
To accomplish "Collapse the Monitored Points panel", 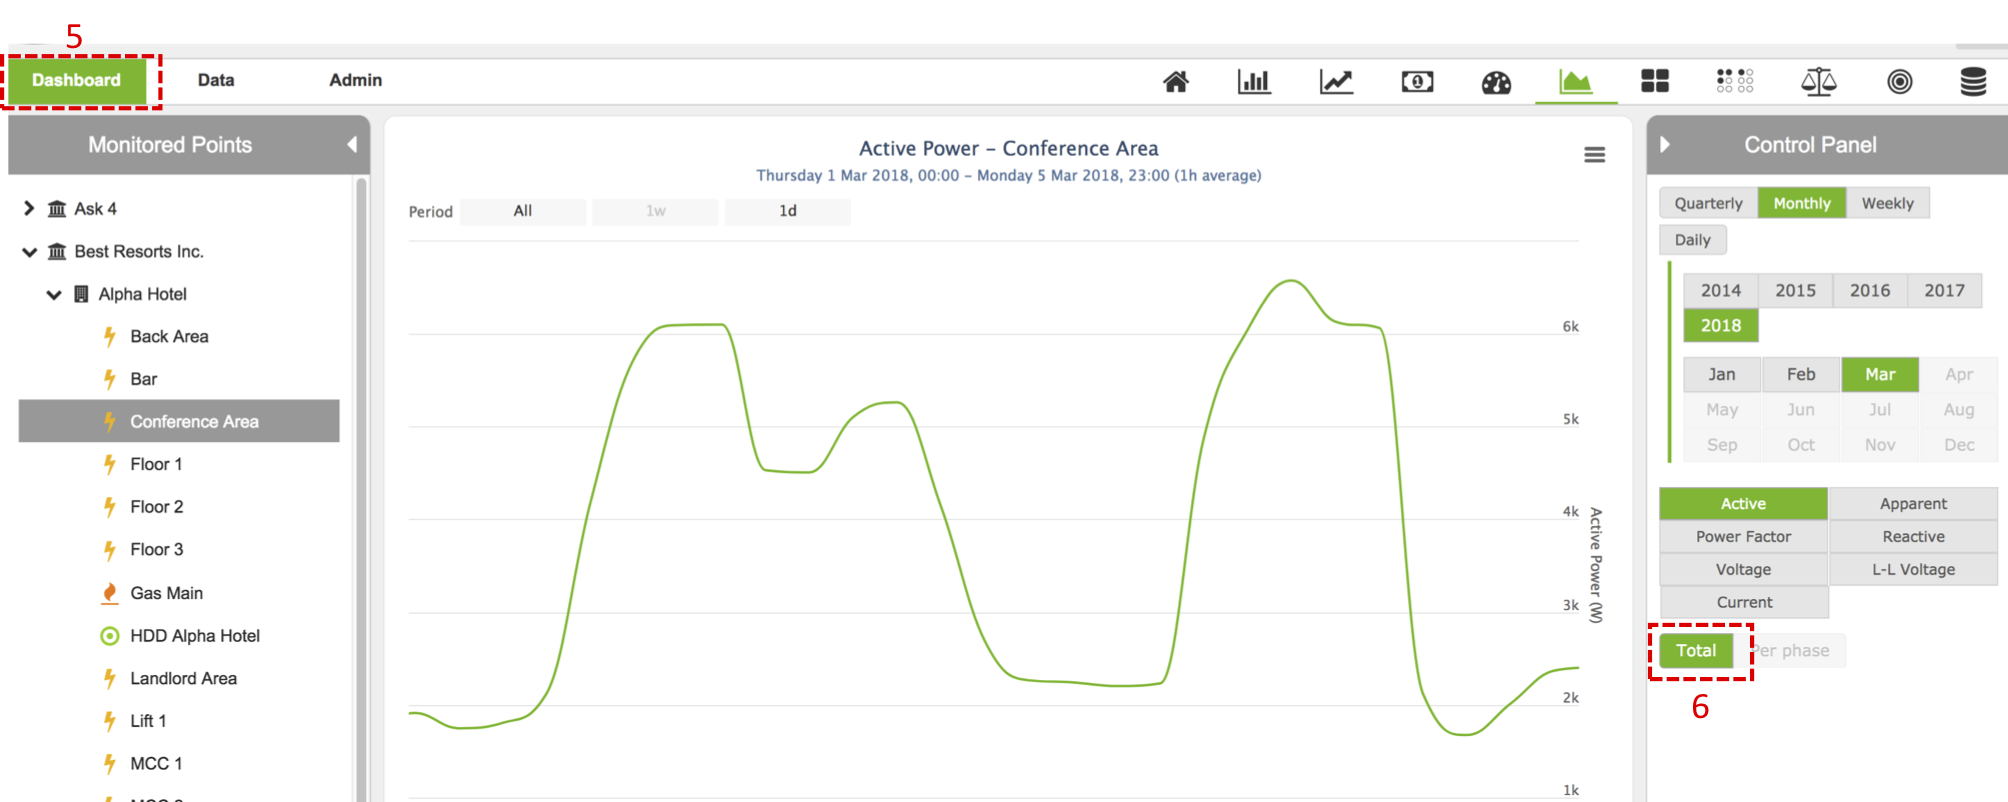I will (352, 145).
